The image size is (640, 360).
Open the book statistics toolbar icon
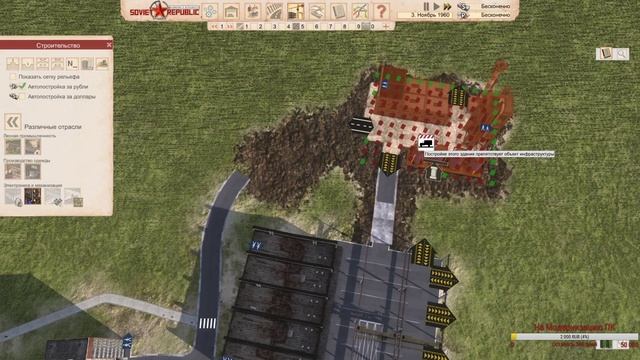(x=338, y=11)
